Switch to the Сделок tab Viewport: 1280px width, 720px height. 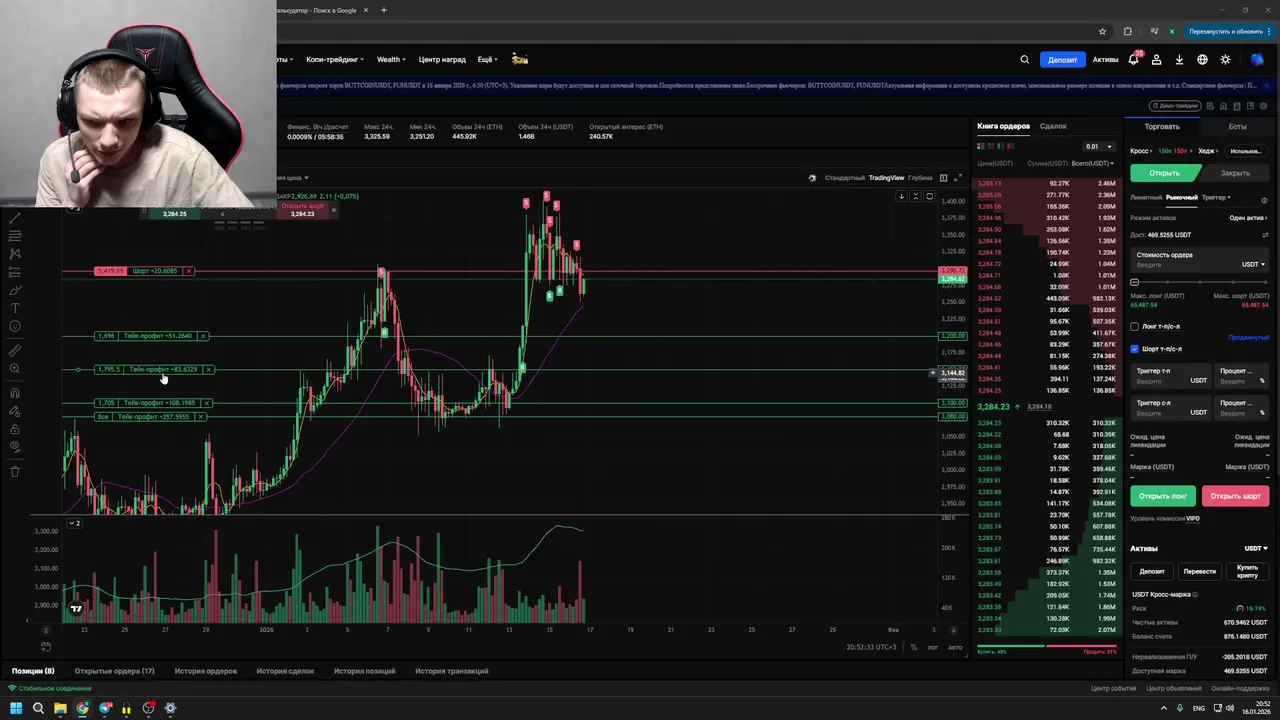point(1053,126)
